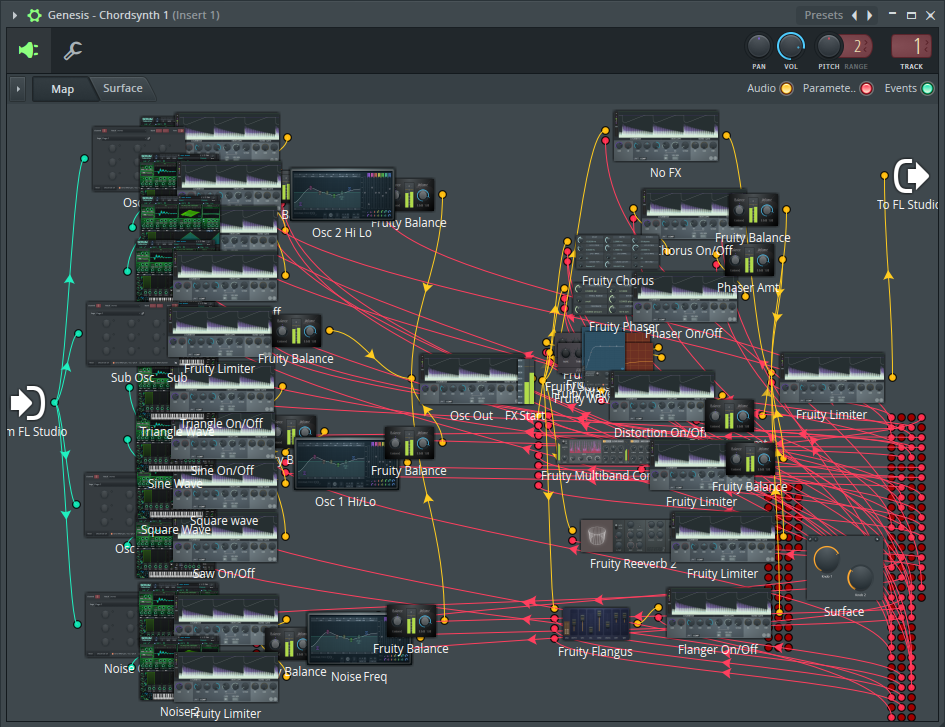Click the PAN knob

tap(759, 46)
